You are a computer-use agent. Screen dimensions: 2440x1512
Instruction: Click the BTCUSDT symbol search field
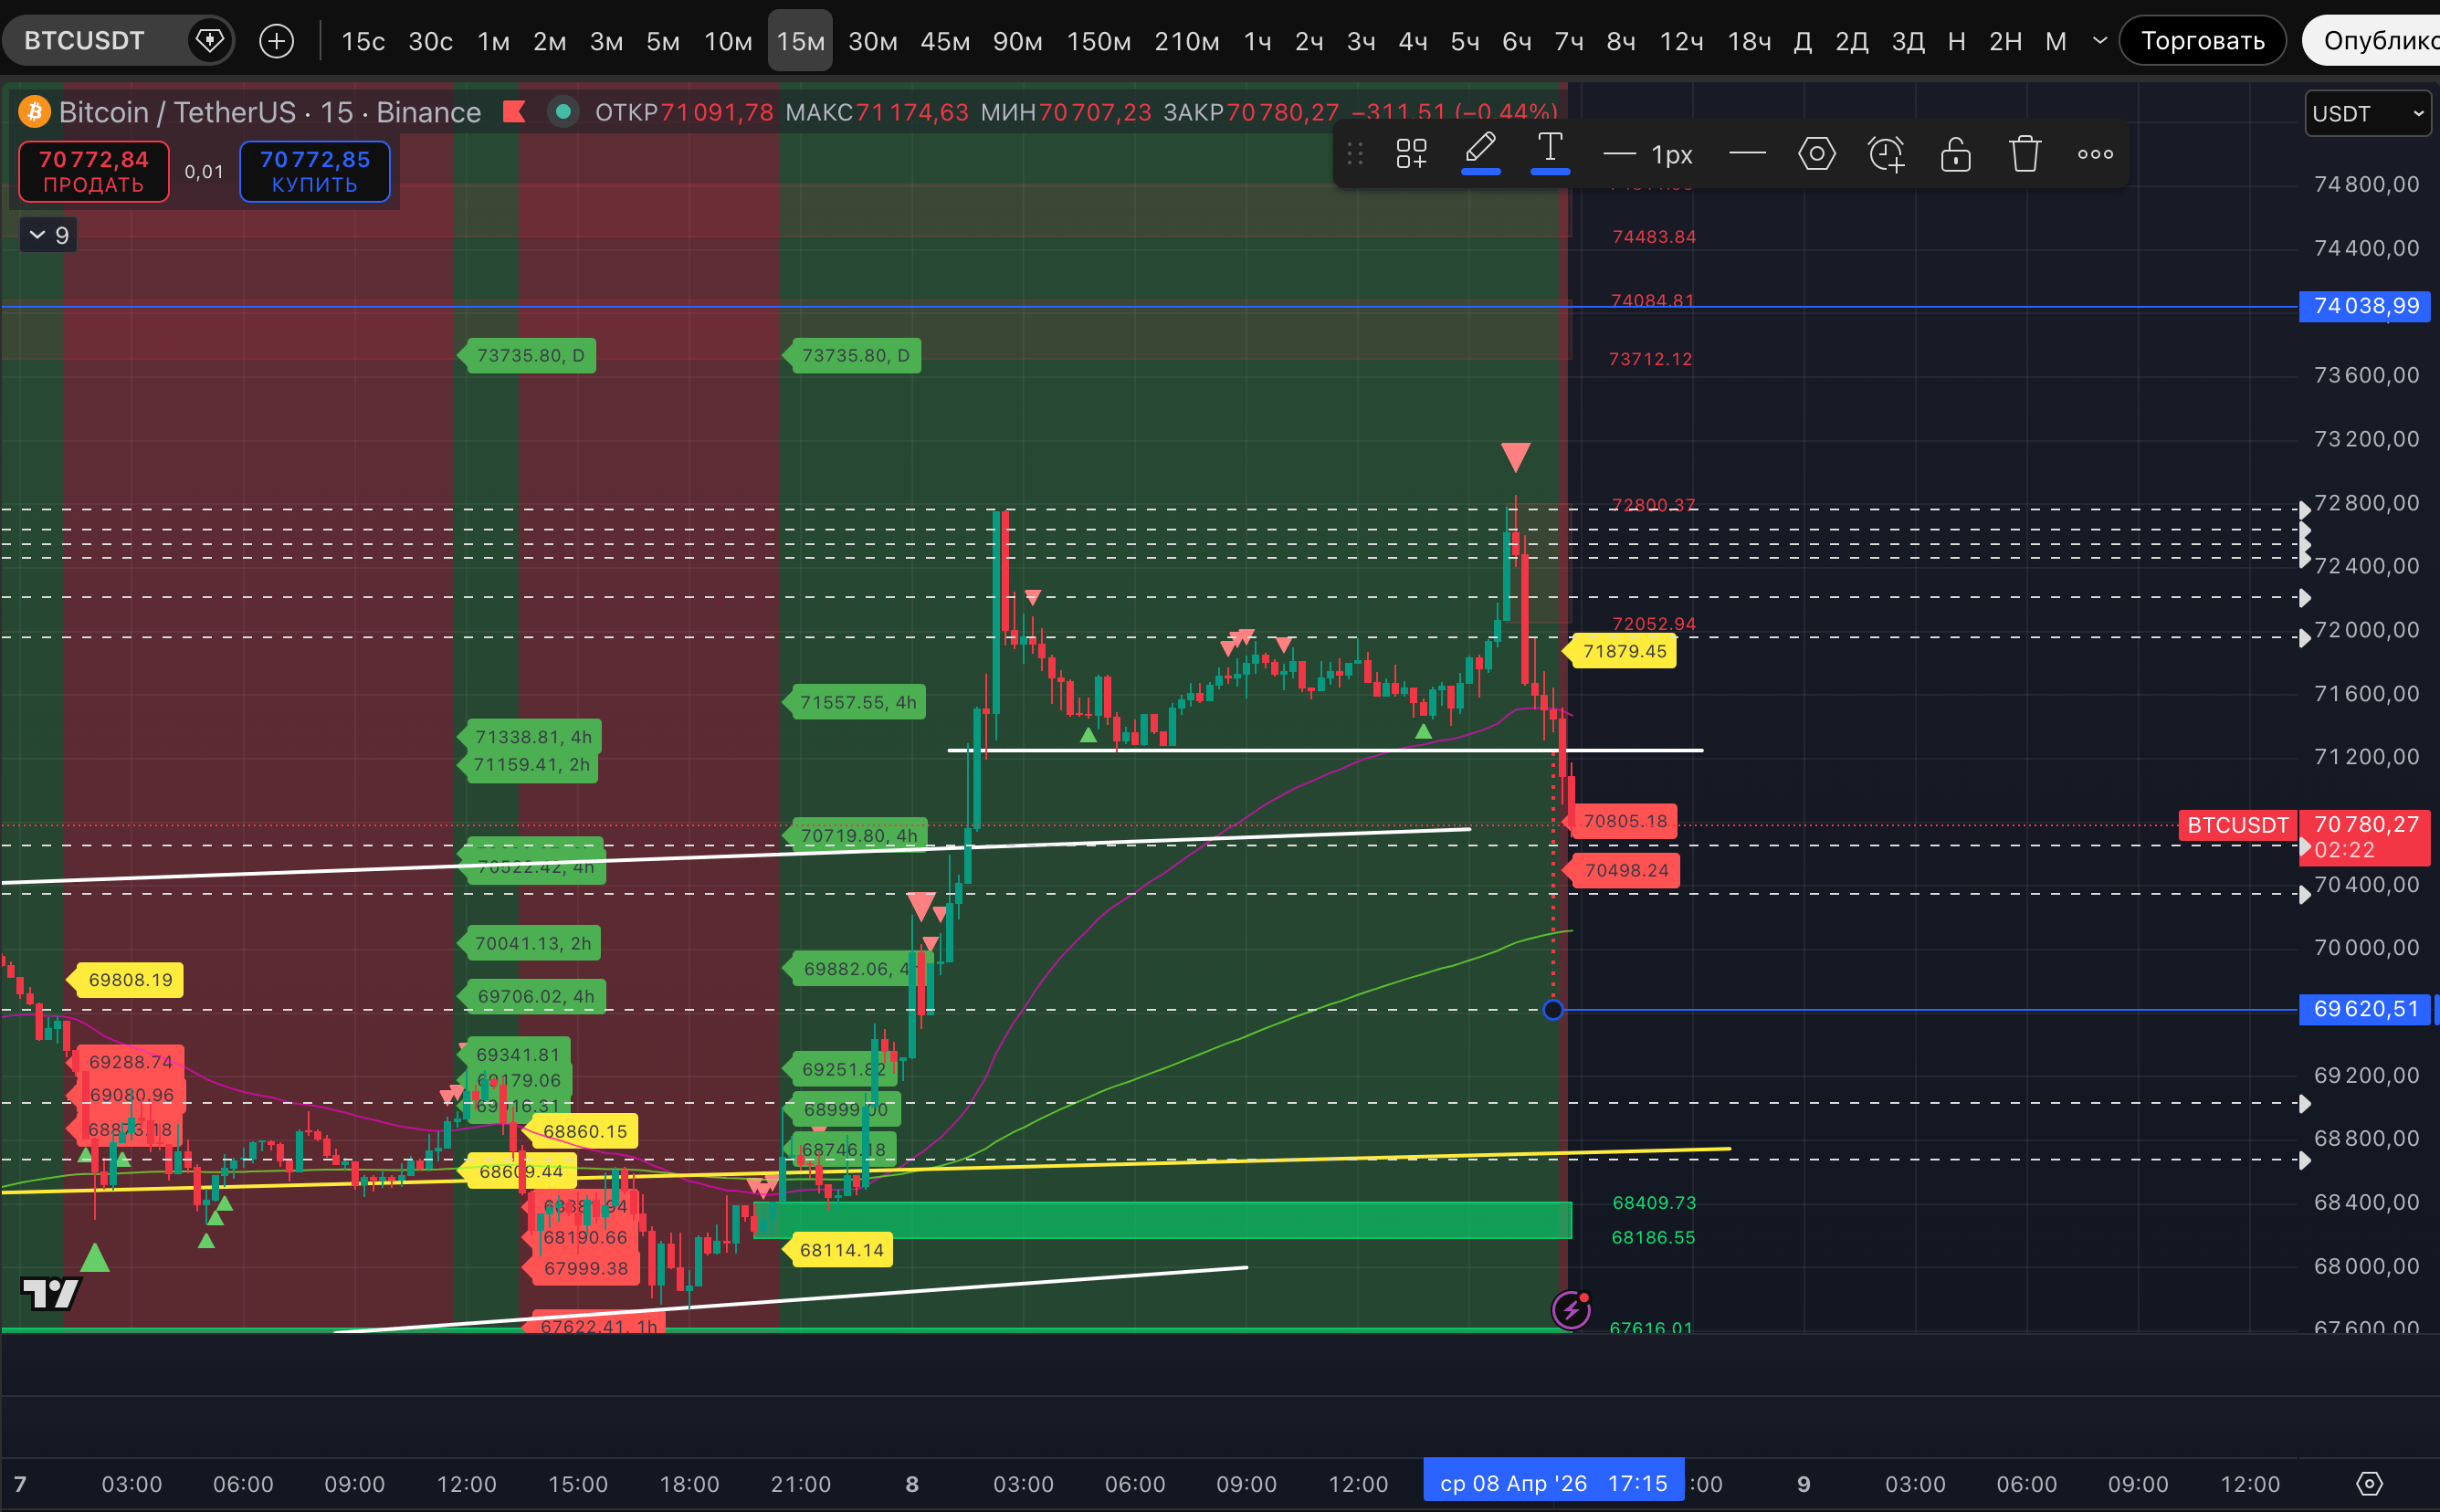coord(85,41)
